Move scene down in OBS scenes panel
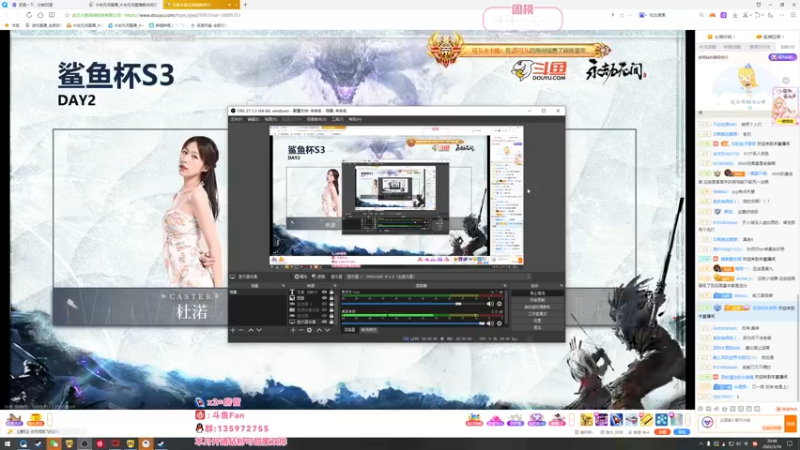This screenshot has width=800, height=450. pos(259,330)
